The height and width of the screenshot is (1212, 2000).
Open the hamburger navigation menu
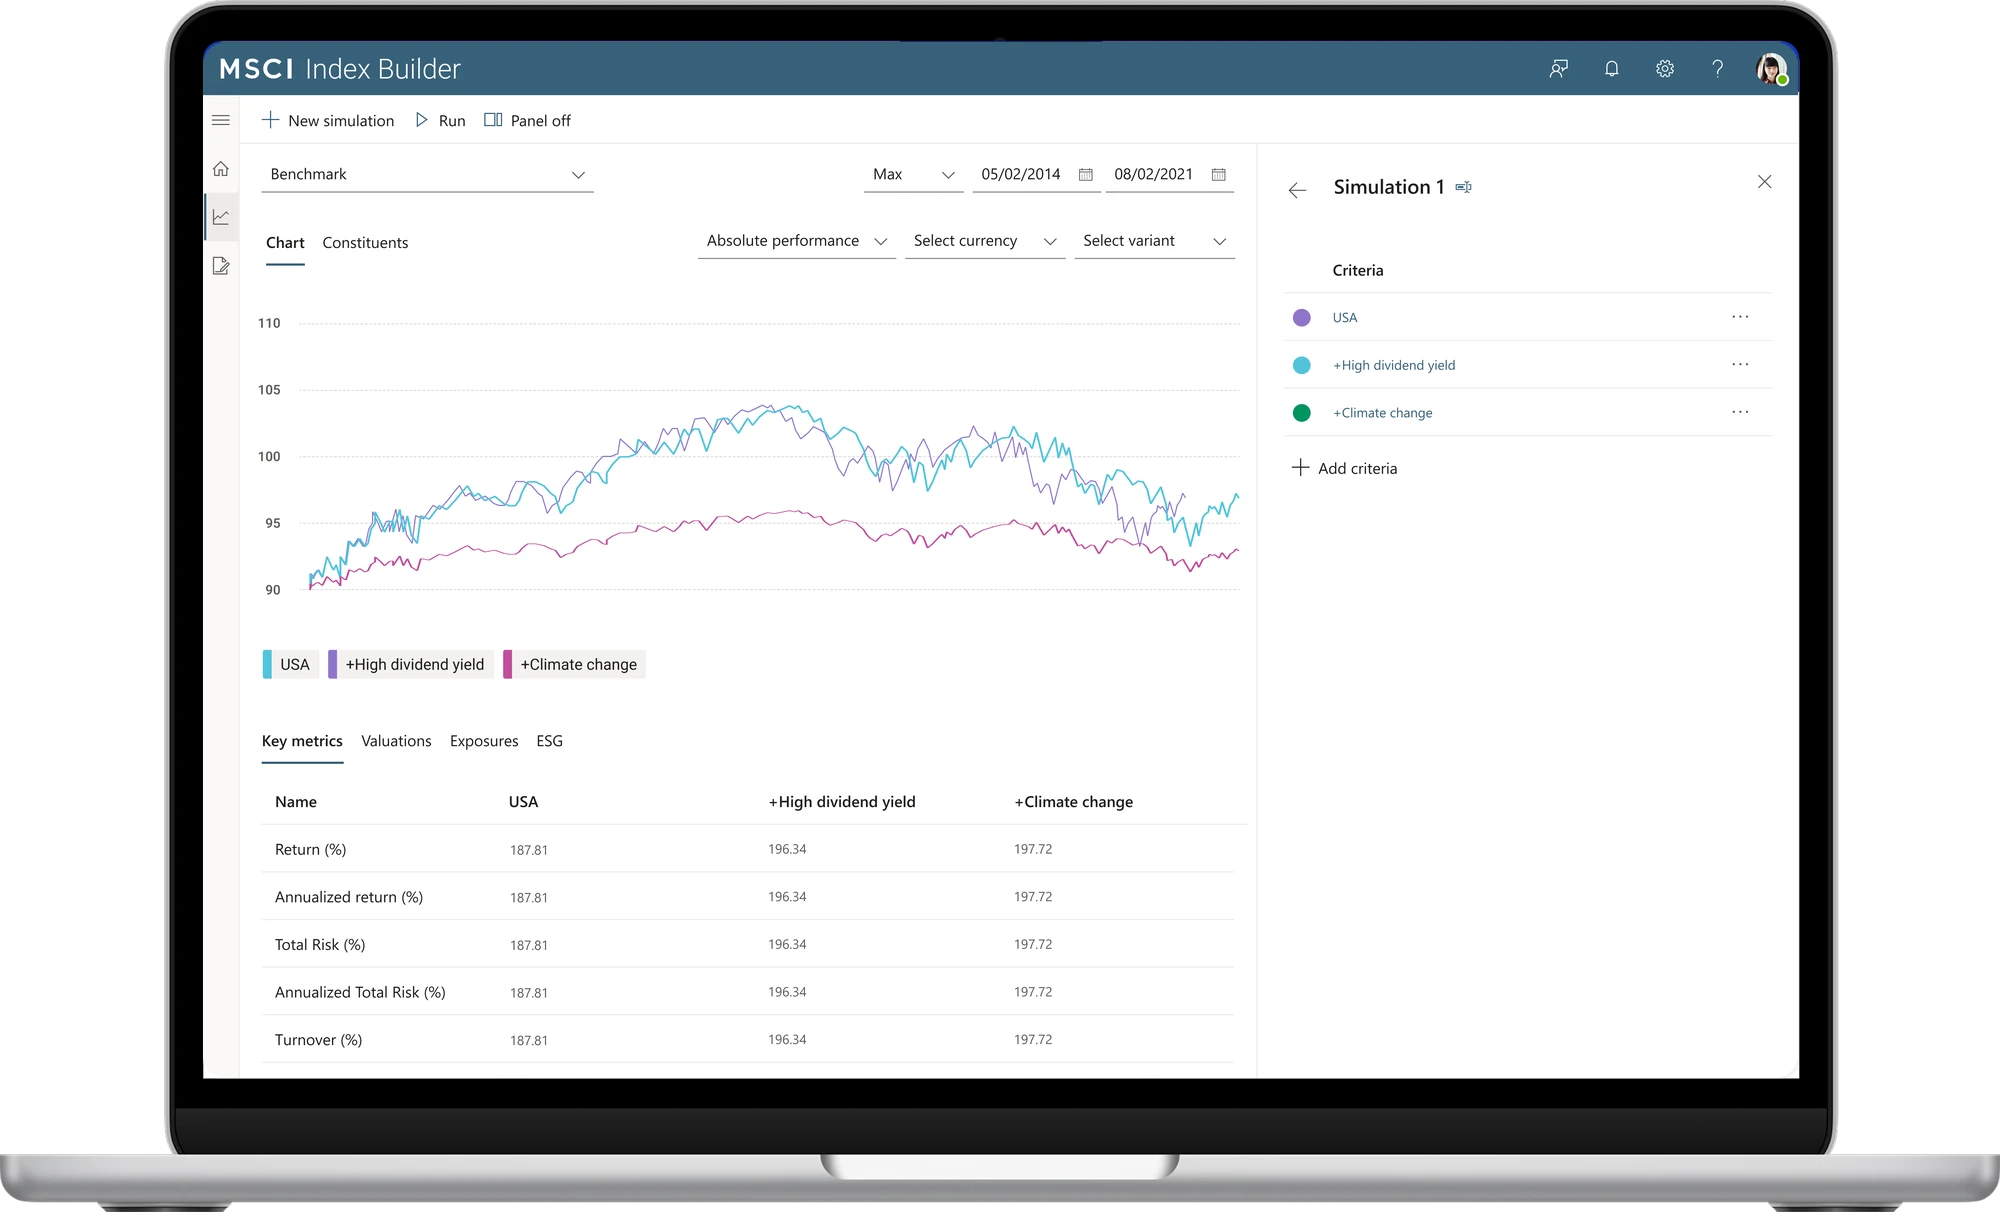click(221, 120)
